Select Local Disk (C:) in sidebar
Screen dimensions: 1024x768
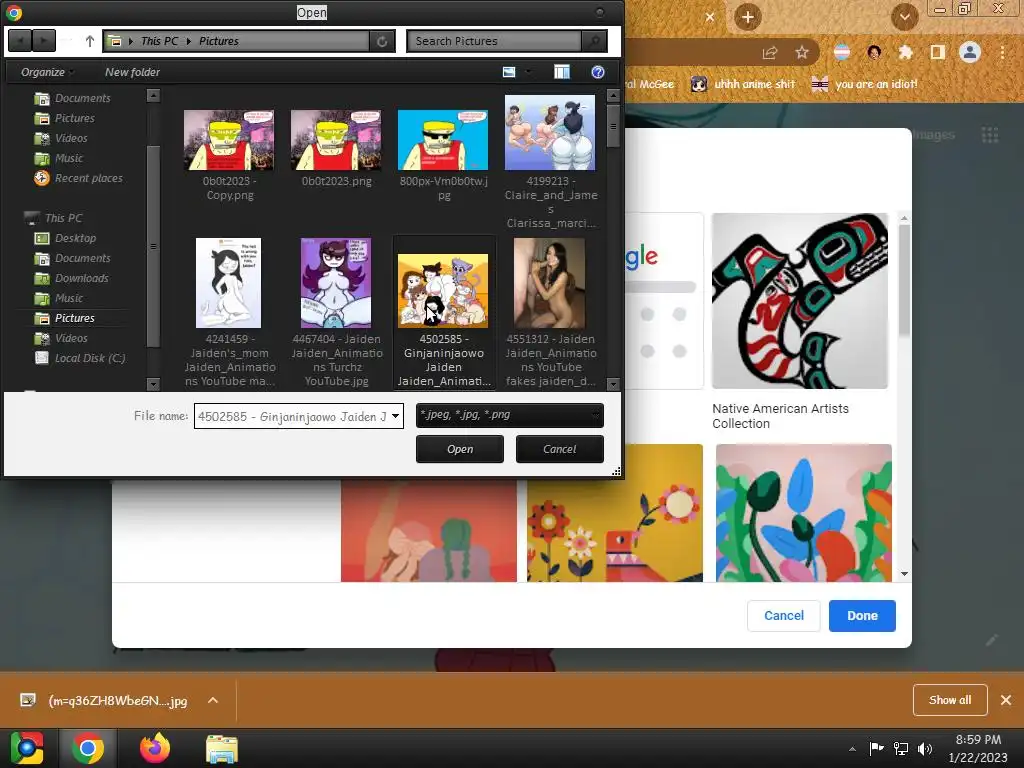(80, 358)
